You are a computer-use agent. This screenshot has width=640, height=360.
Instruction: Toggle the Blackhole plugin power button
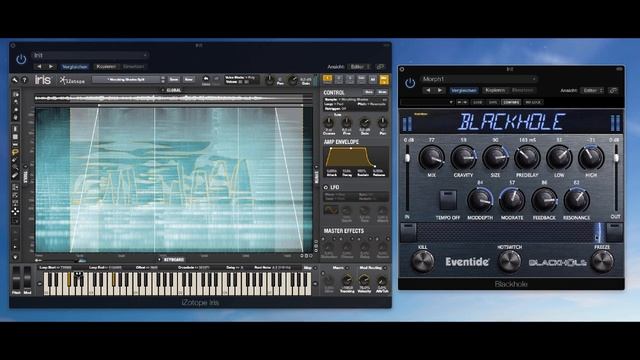pyautogui.click(x=410, y=83)
